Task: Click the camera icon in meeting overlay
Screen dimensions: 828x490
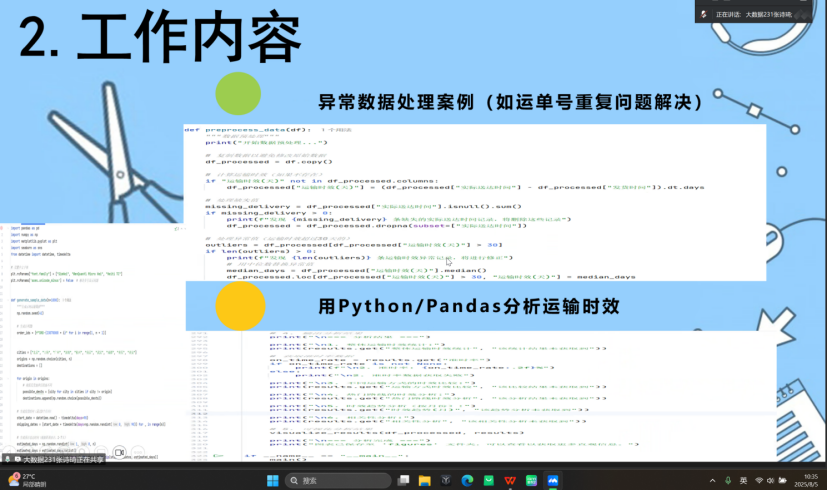Action: click(x=119, y=452)
